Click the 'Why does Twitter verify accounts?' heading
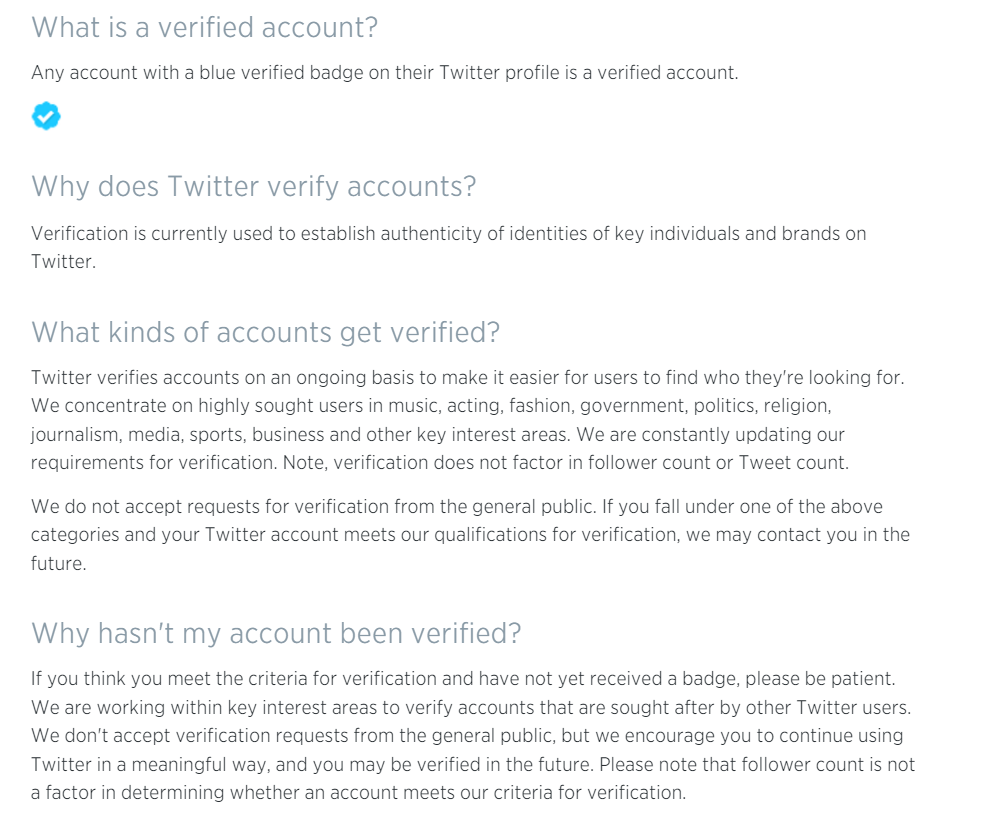Viewport: 983px width, 830px height. click(x=254, y=187)
